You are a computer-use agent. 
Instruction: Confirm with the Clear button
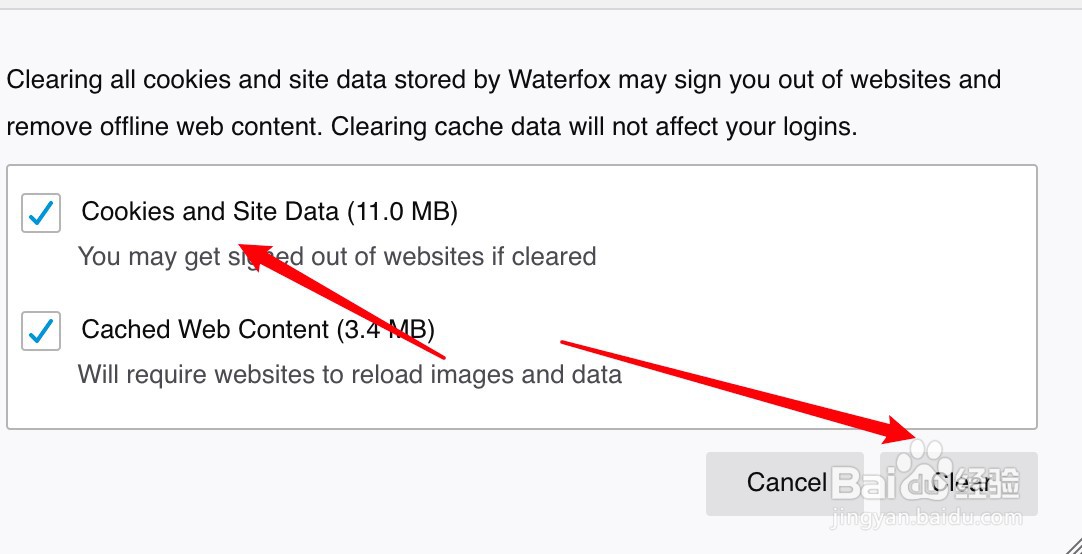point(960,484)
